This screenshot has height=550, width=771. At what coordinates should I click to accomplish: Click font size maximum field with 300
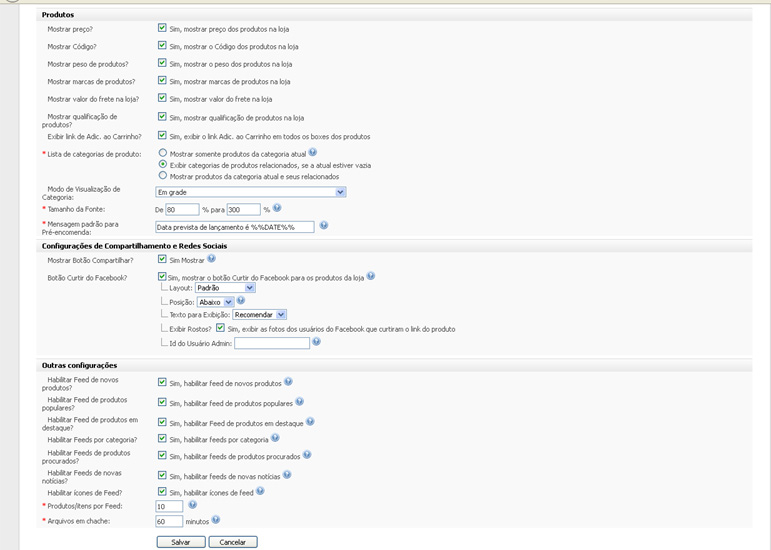pyautogui.click(x=243, y=210)
